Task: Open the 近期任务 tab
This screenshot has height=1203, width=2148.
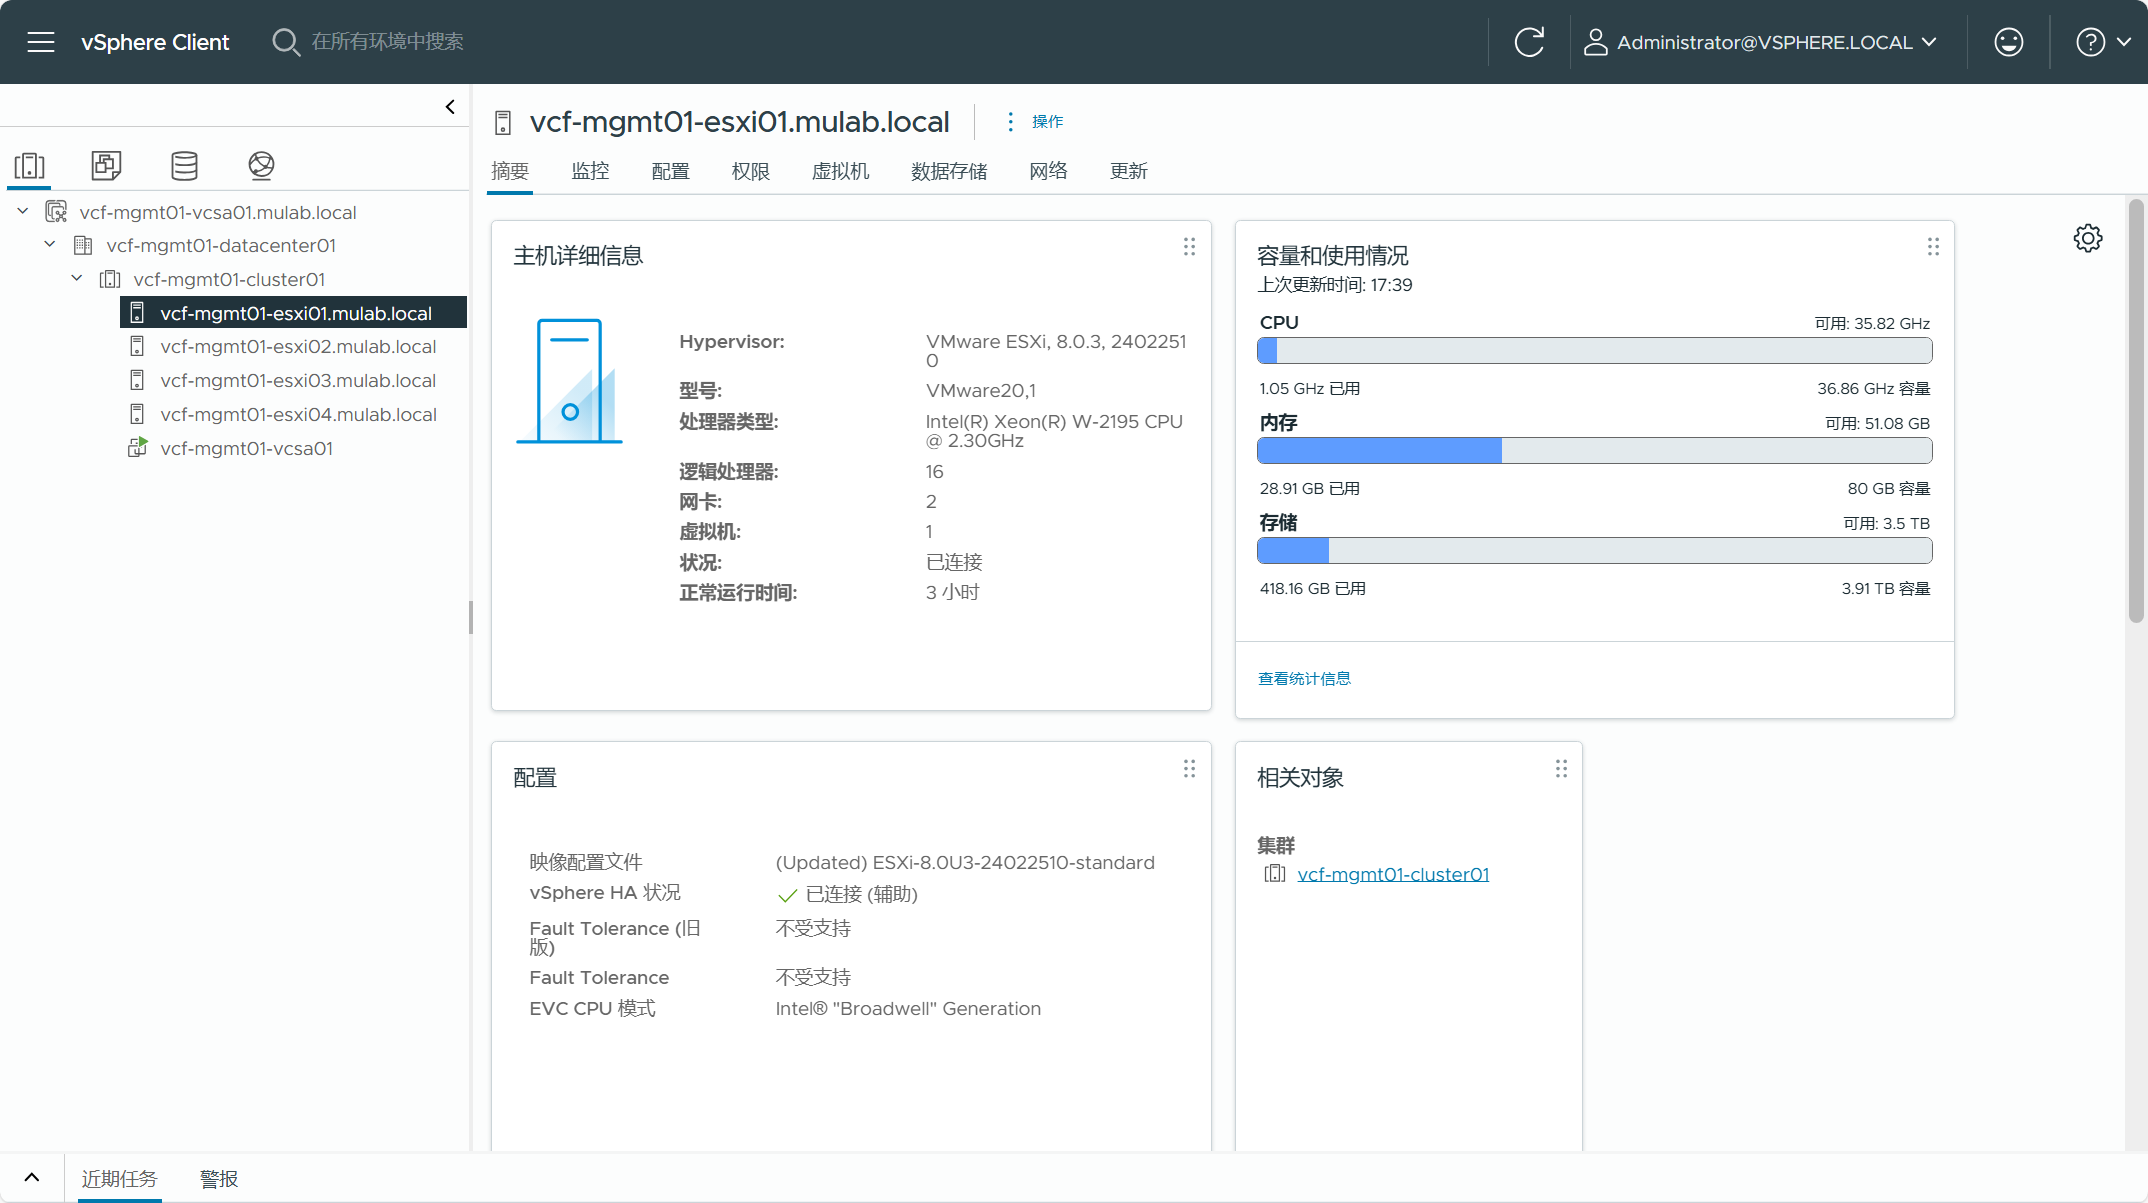Action: [x=119, y=1179]
